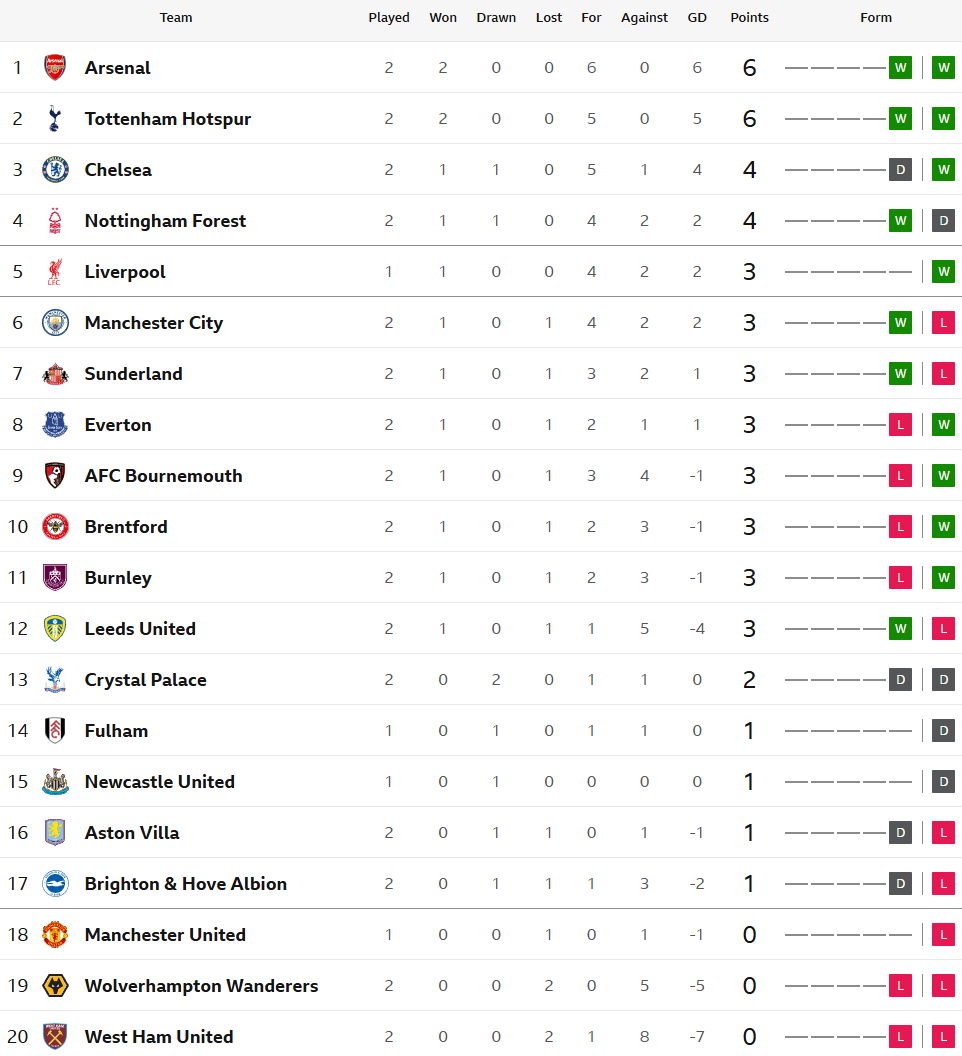The width and height of the screenshot is (962, 1056).
Task: Click the Manchester United crest
Action: (x=55, y=935)
